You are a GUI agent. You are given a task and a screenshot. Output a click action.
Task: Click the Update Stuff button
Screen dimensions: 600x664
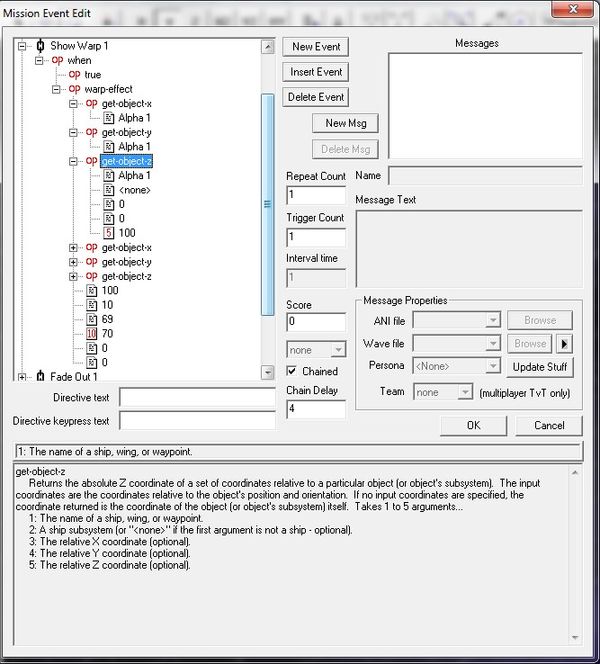[x=540, y=367]
